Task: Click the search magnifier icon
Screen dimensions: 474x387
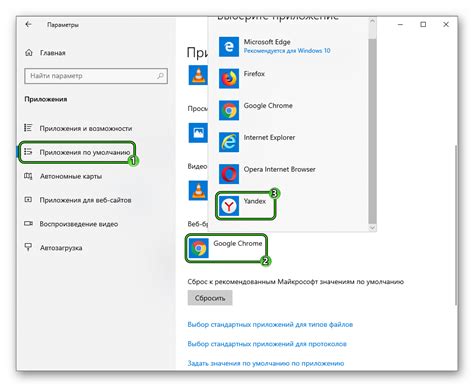Action: point(160,76)
